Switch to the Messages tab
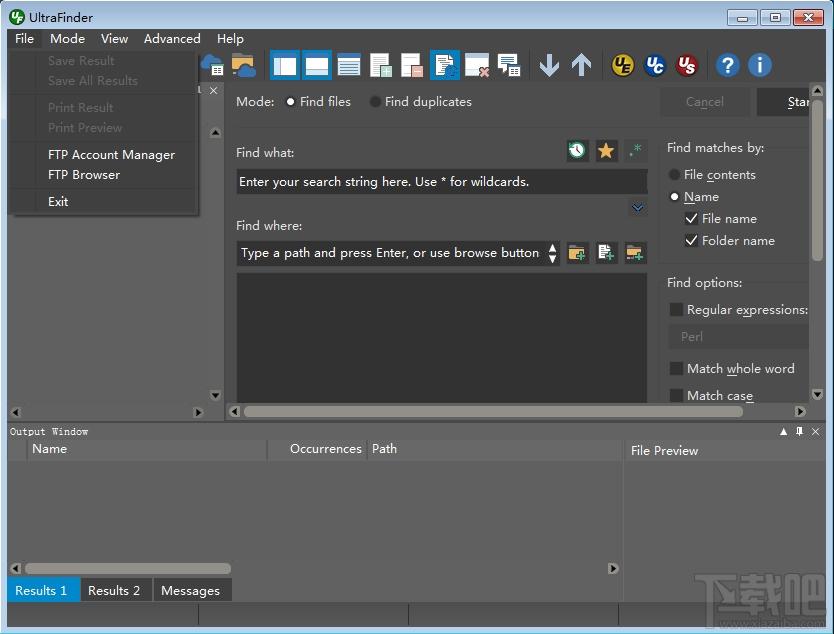 [x=190, y=590]
